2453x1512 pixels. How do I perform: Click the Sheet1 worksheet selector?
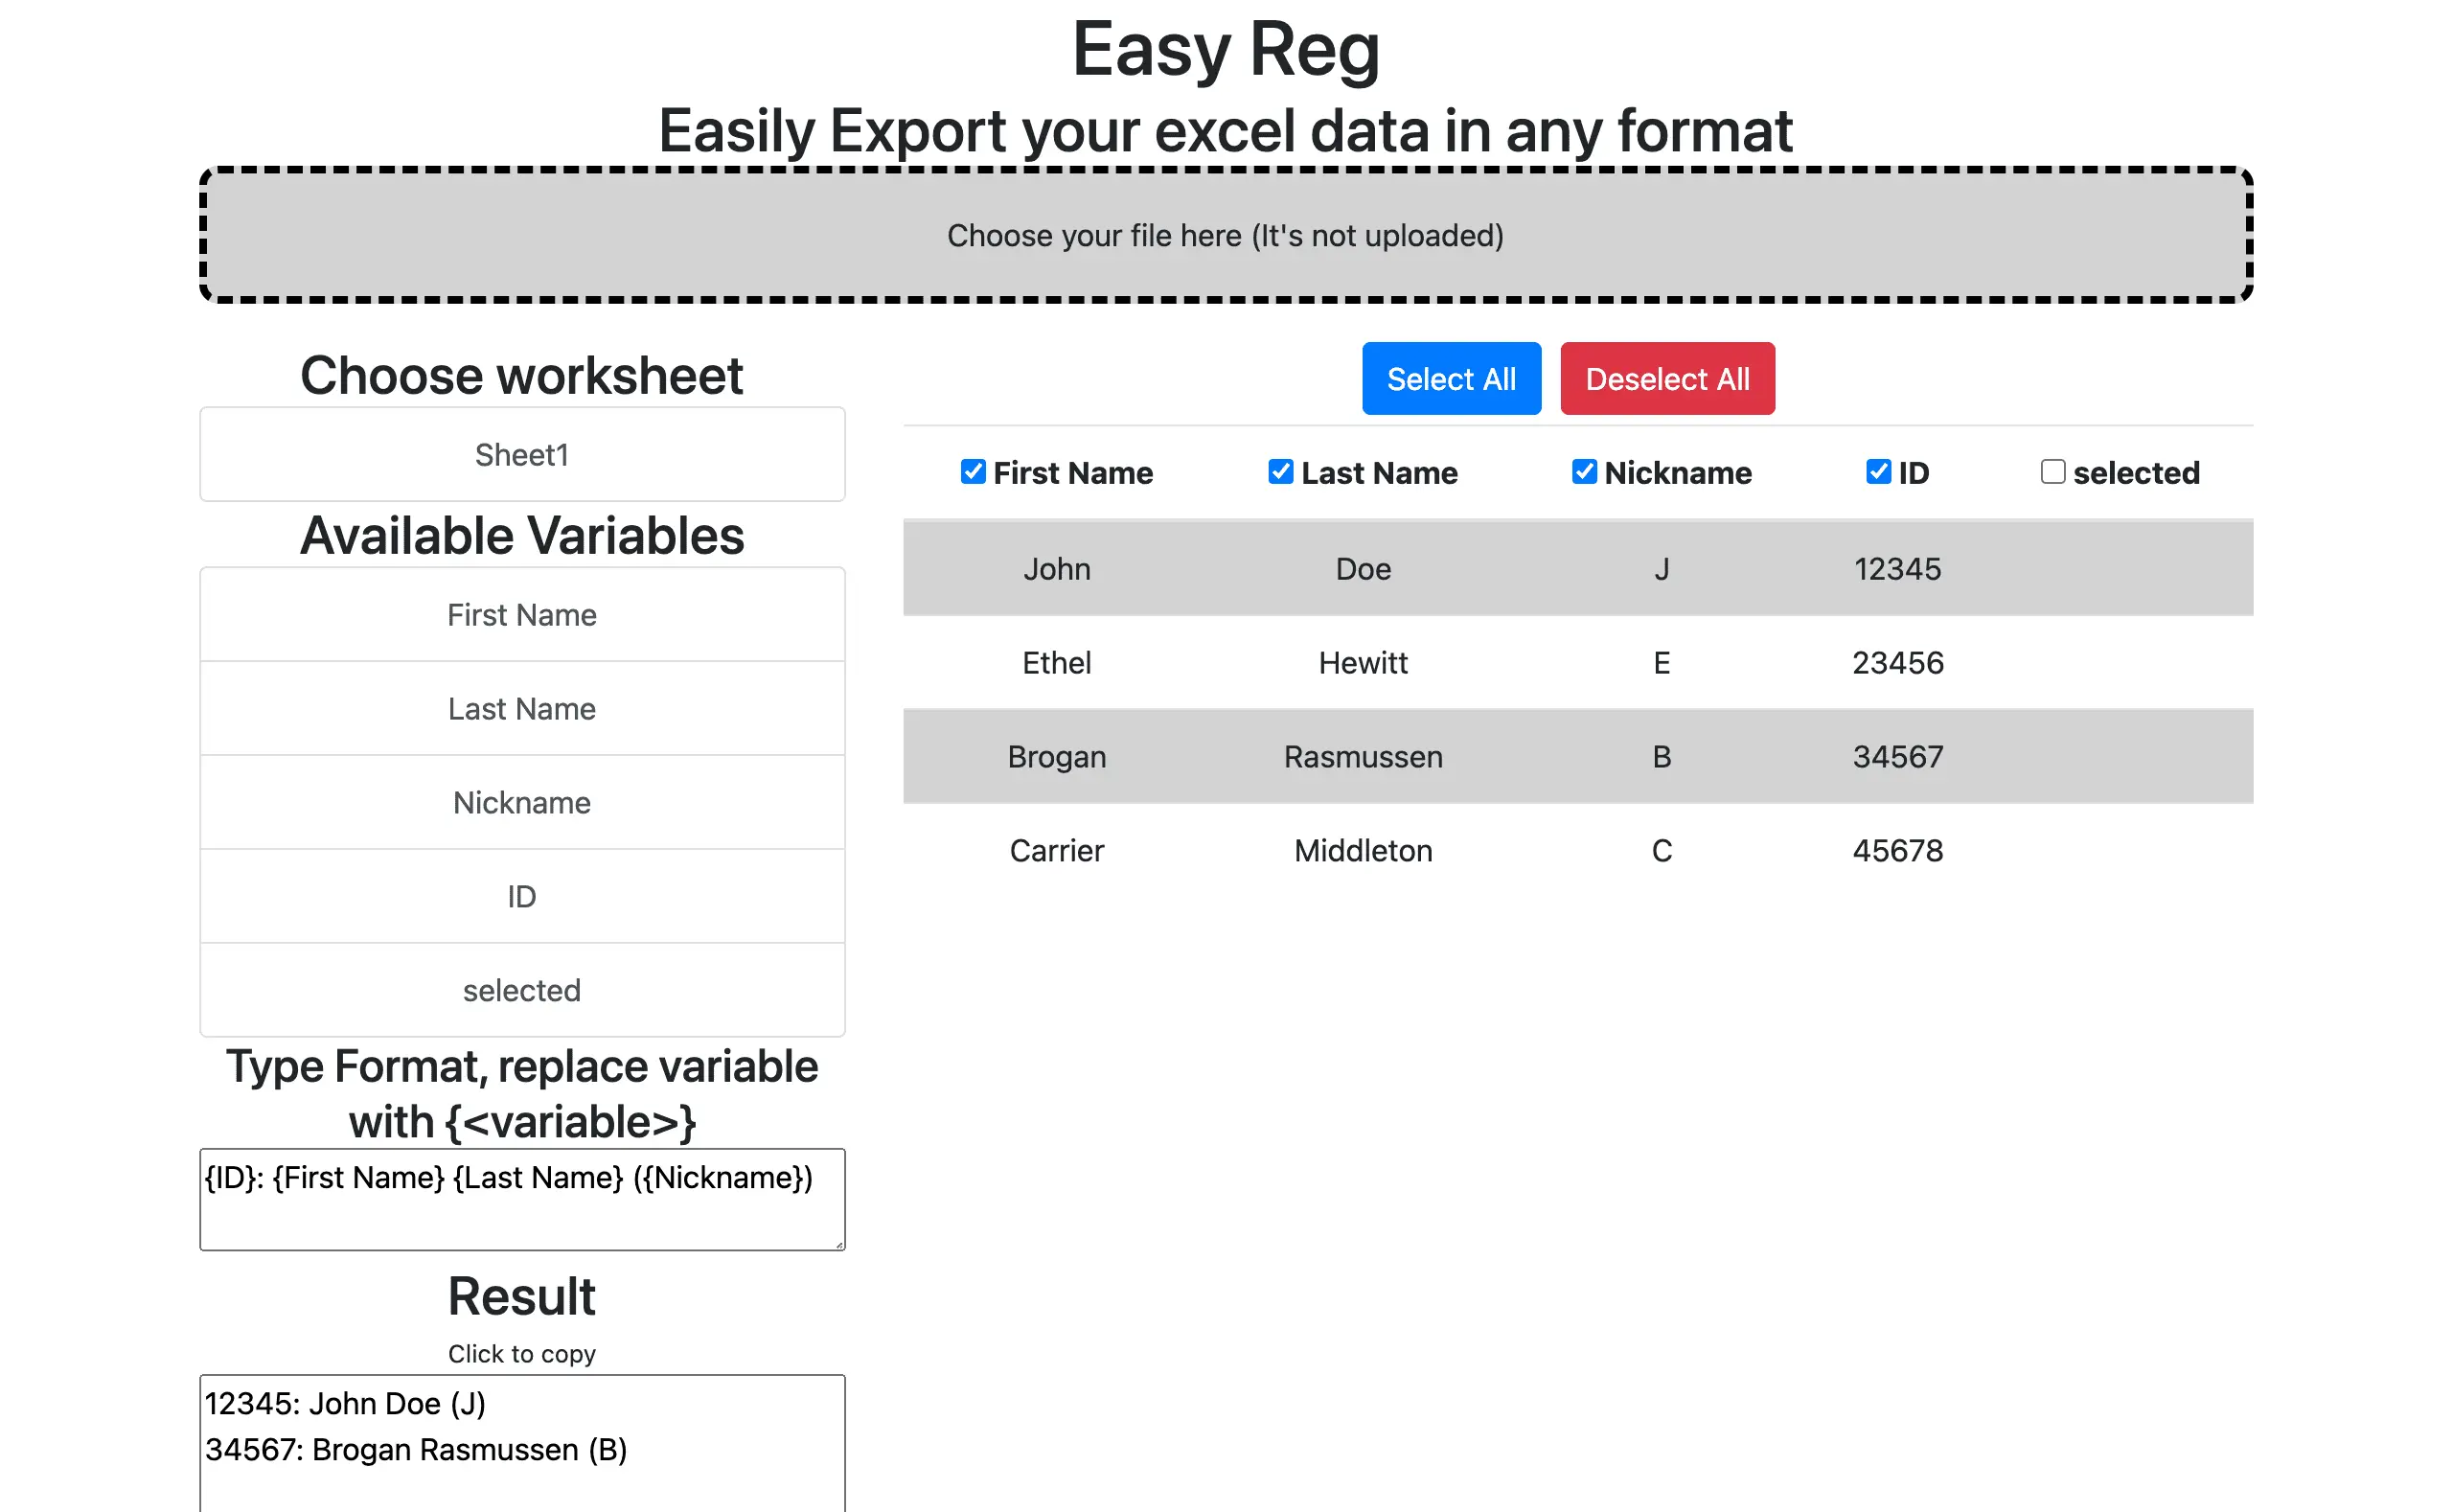tap(522, 454)
